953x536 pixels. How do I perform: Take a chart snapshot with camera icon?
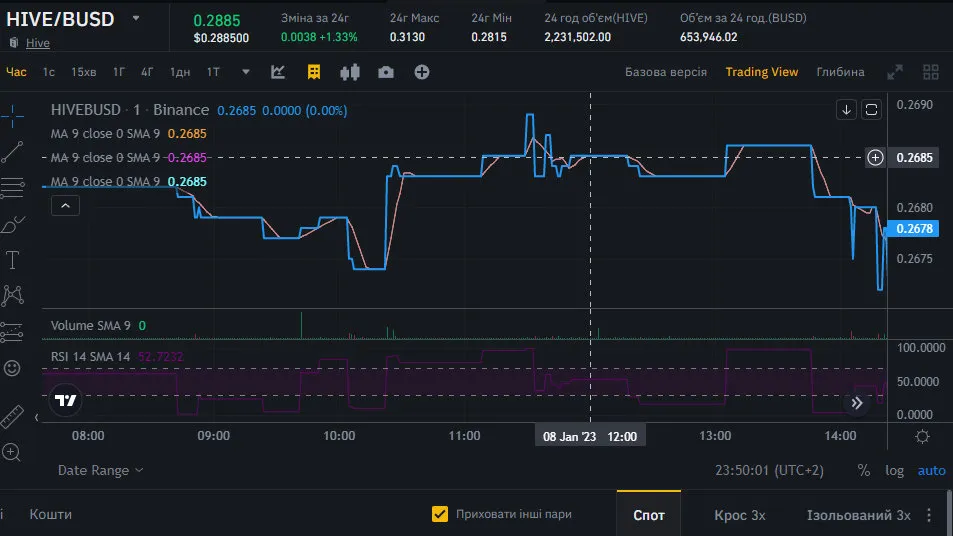pos(386,72)
